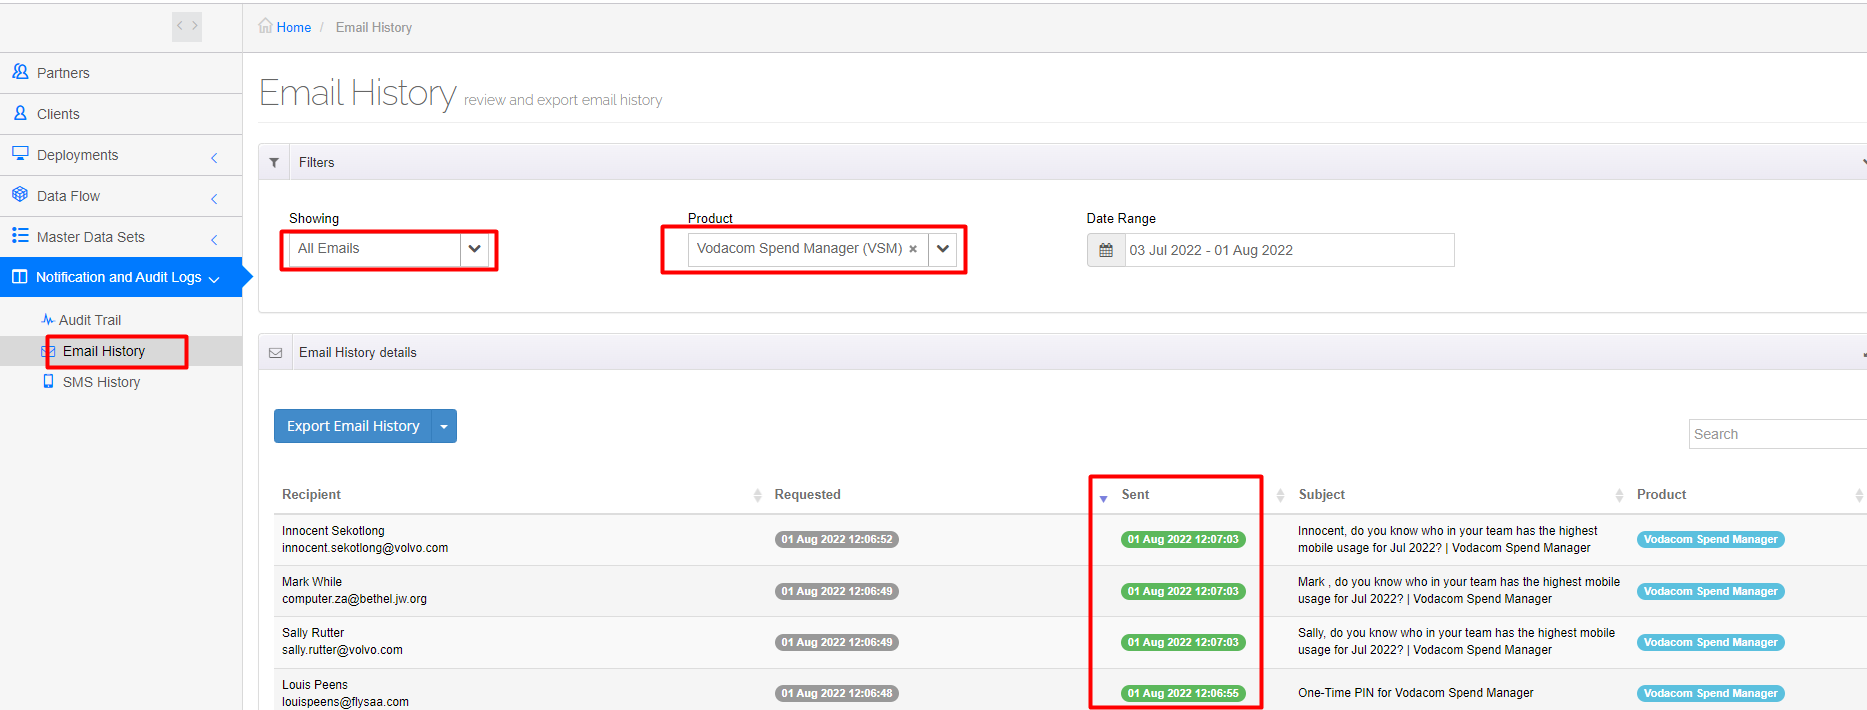Click computer.za@bethel.jw.org email address
1867x710 pixels.
[354, 599]
